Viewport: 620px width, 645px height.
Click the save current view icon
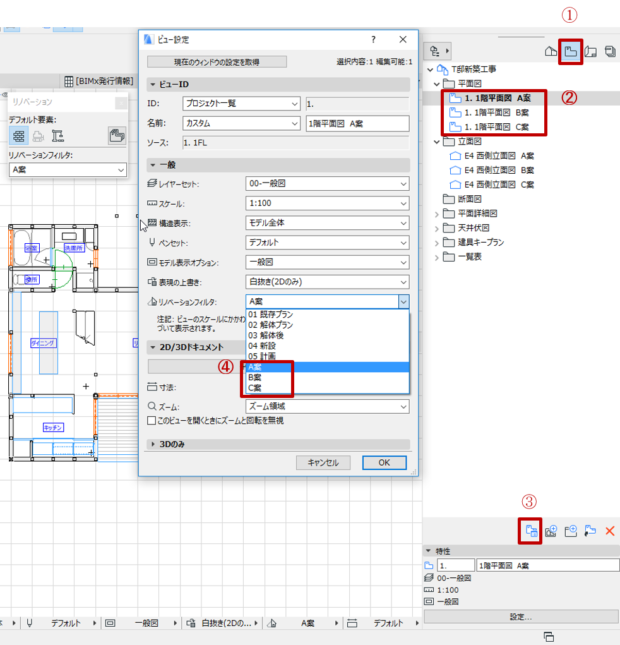coord(550,531)
